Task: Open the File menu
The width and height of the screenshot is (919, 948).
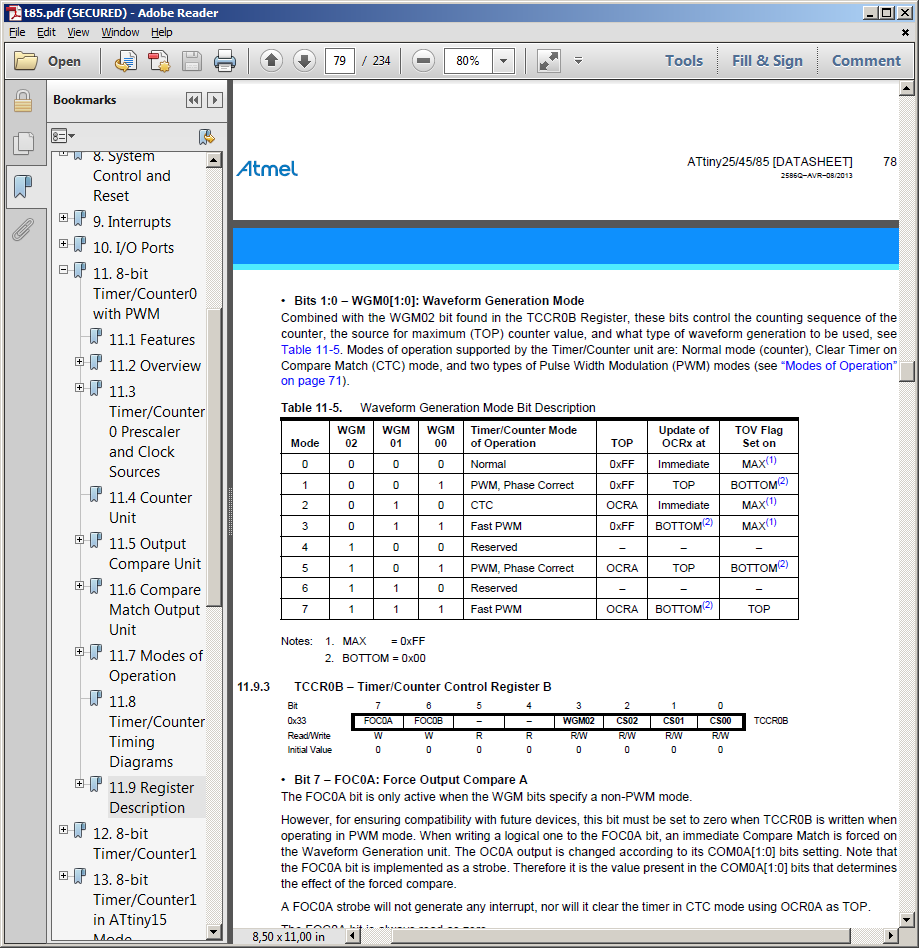Action: (x=18, y=32)
